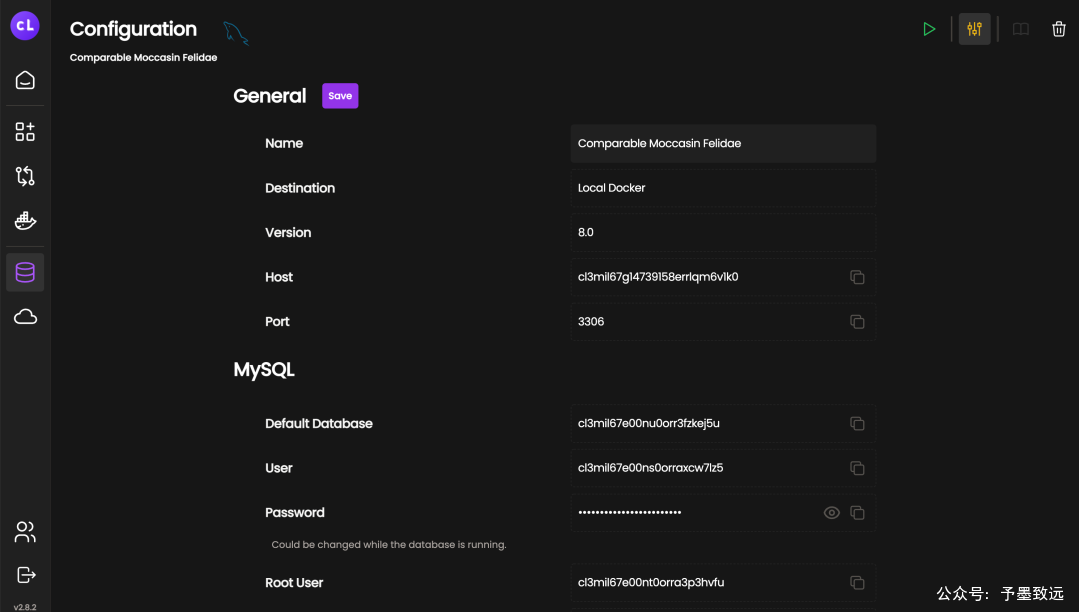The image size is (1079, 612).
Task: Copy the Host value
Action: coord(857,277)
